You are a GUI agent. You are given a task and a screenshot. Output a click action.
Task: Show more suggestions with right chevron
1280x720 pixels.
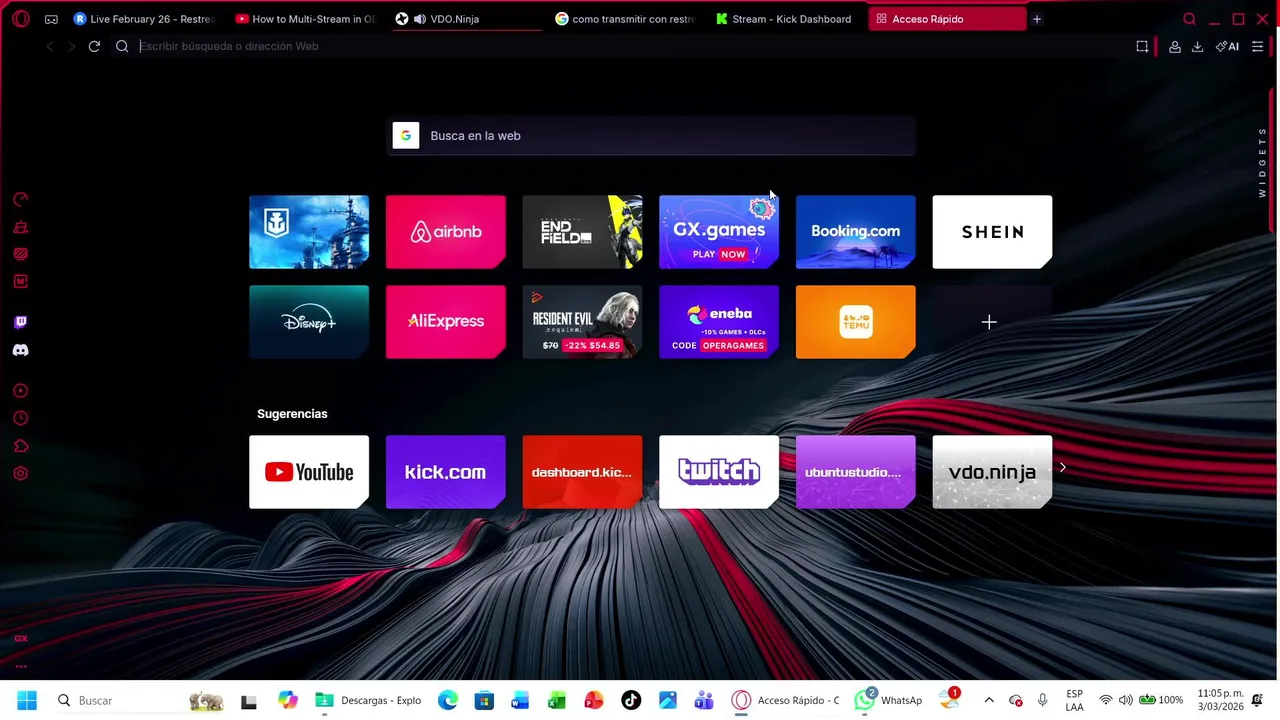tap(1063, 467)
